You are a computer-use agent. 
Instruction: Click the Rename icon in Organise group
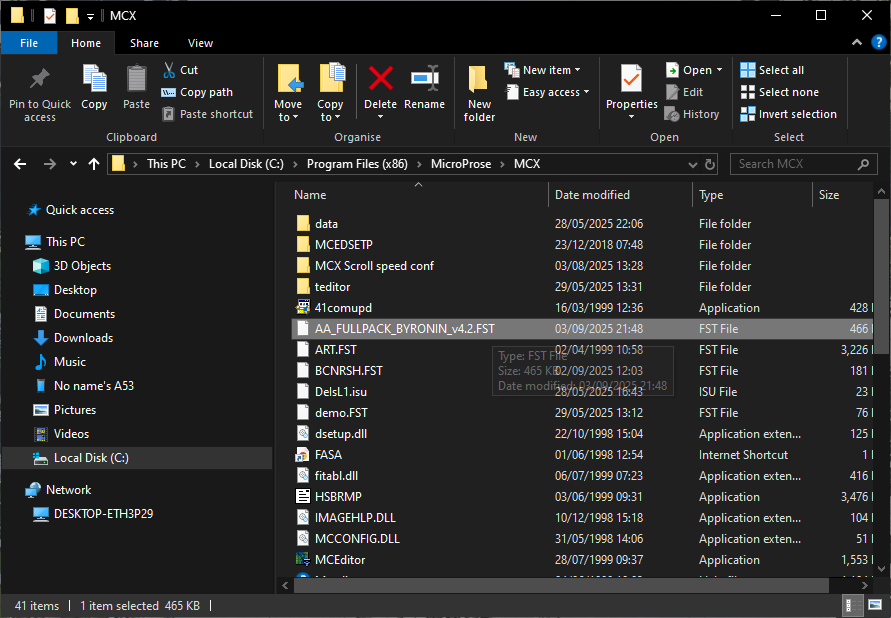coord(424,80)
